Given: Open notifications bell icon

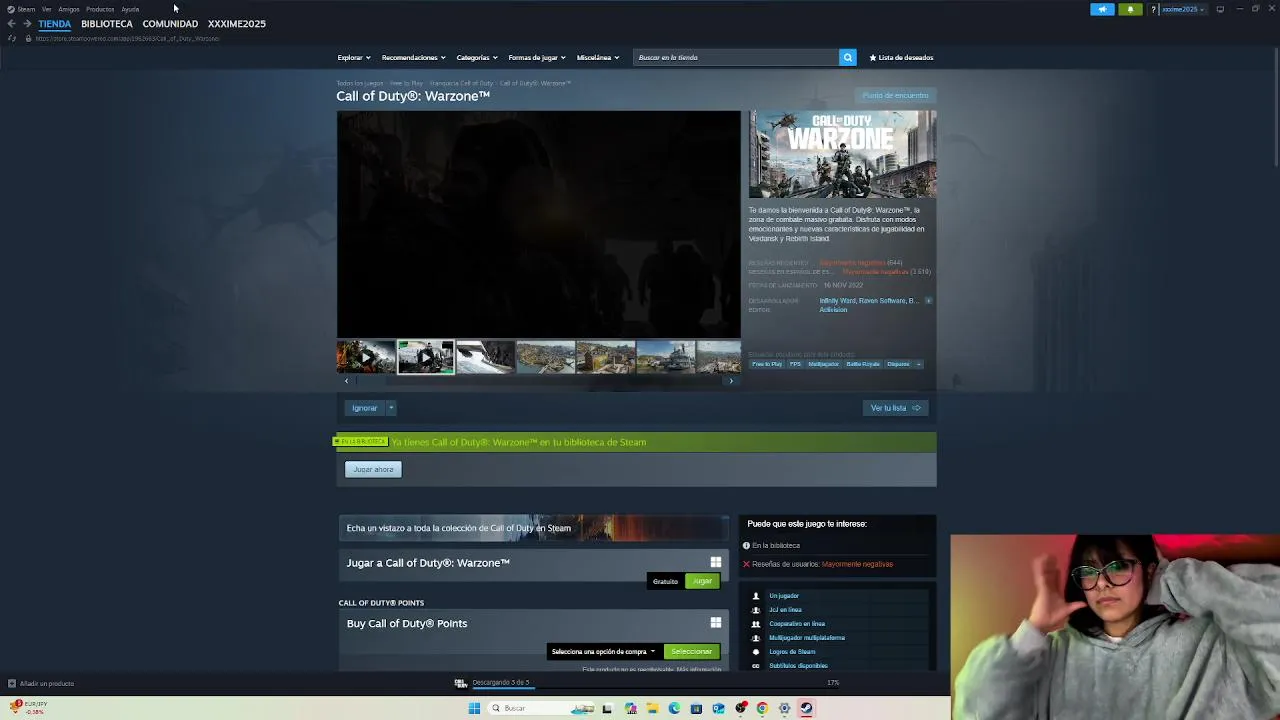Looking at the screenshot, I should 1130,9.
